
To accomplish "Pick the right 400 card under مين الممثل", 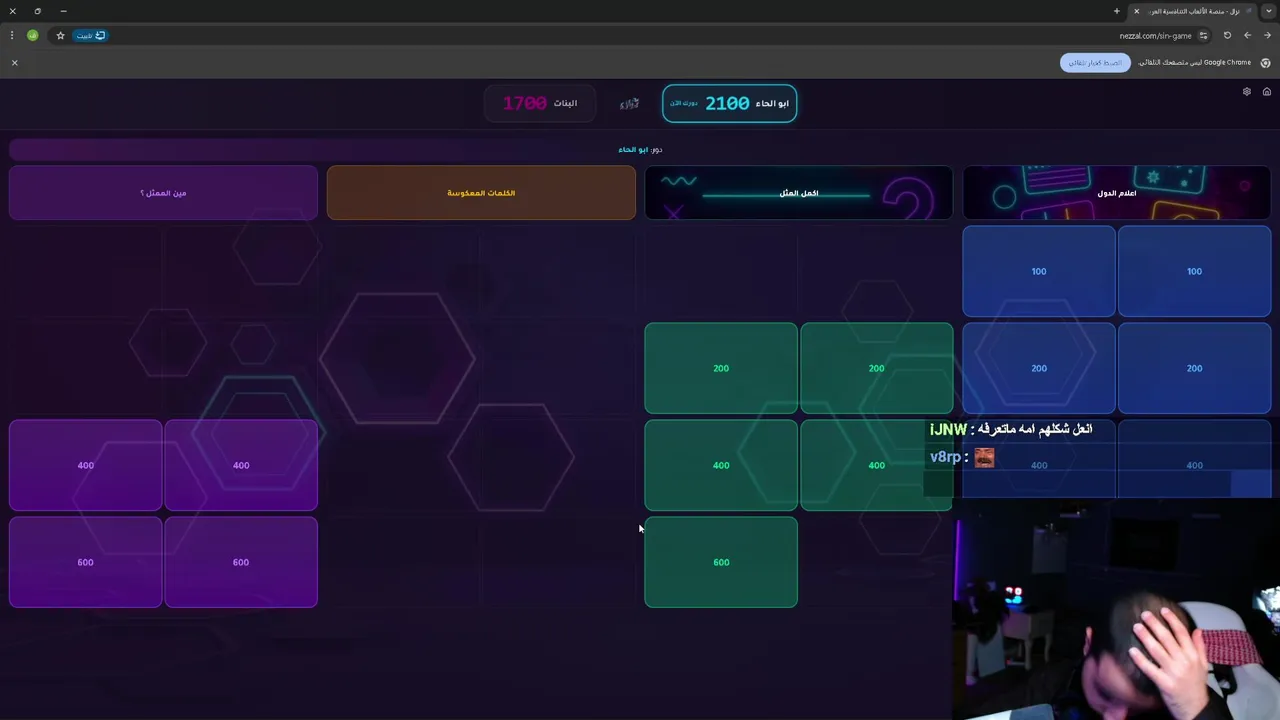I will [x=241, y=465].
